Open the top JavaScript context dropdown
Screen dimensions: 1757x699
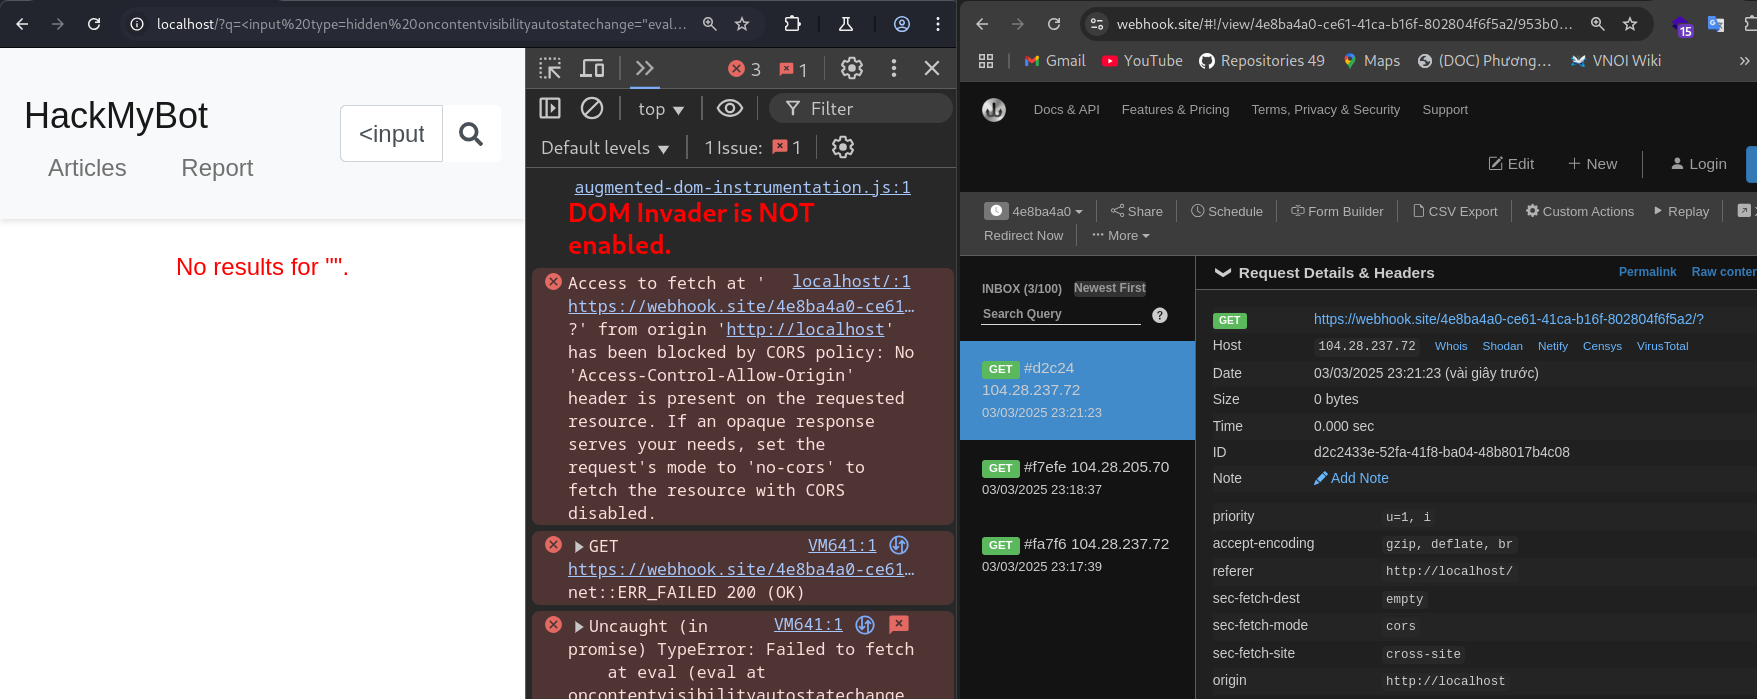pos(660,109)
